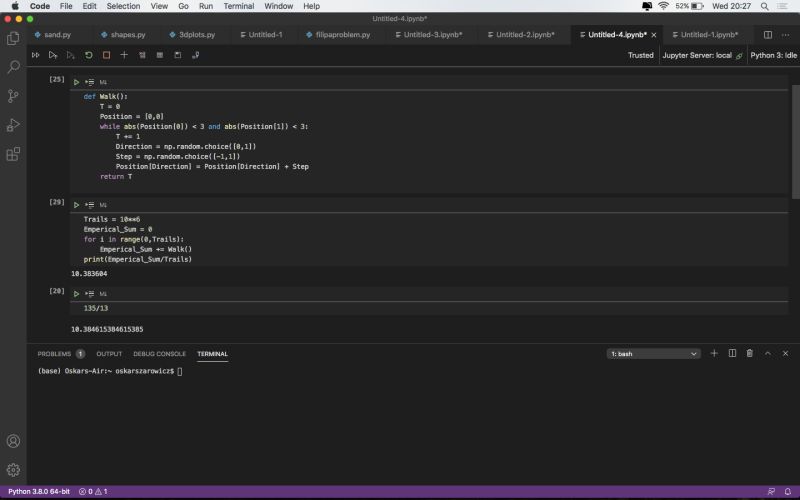This screenshot has height=500, width=800.
Task: Select Python 3.8.0 64-bit interpreter
Action: [39, 491]
